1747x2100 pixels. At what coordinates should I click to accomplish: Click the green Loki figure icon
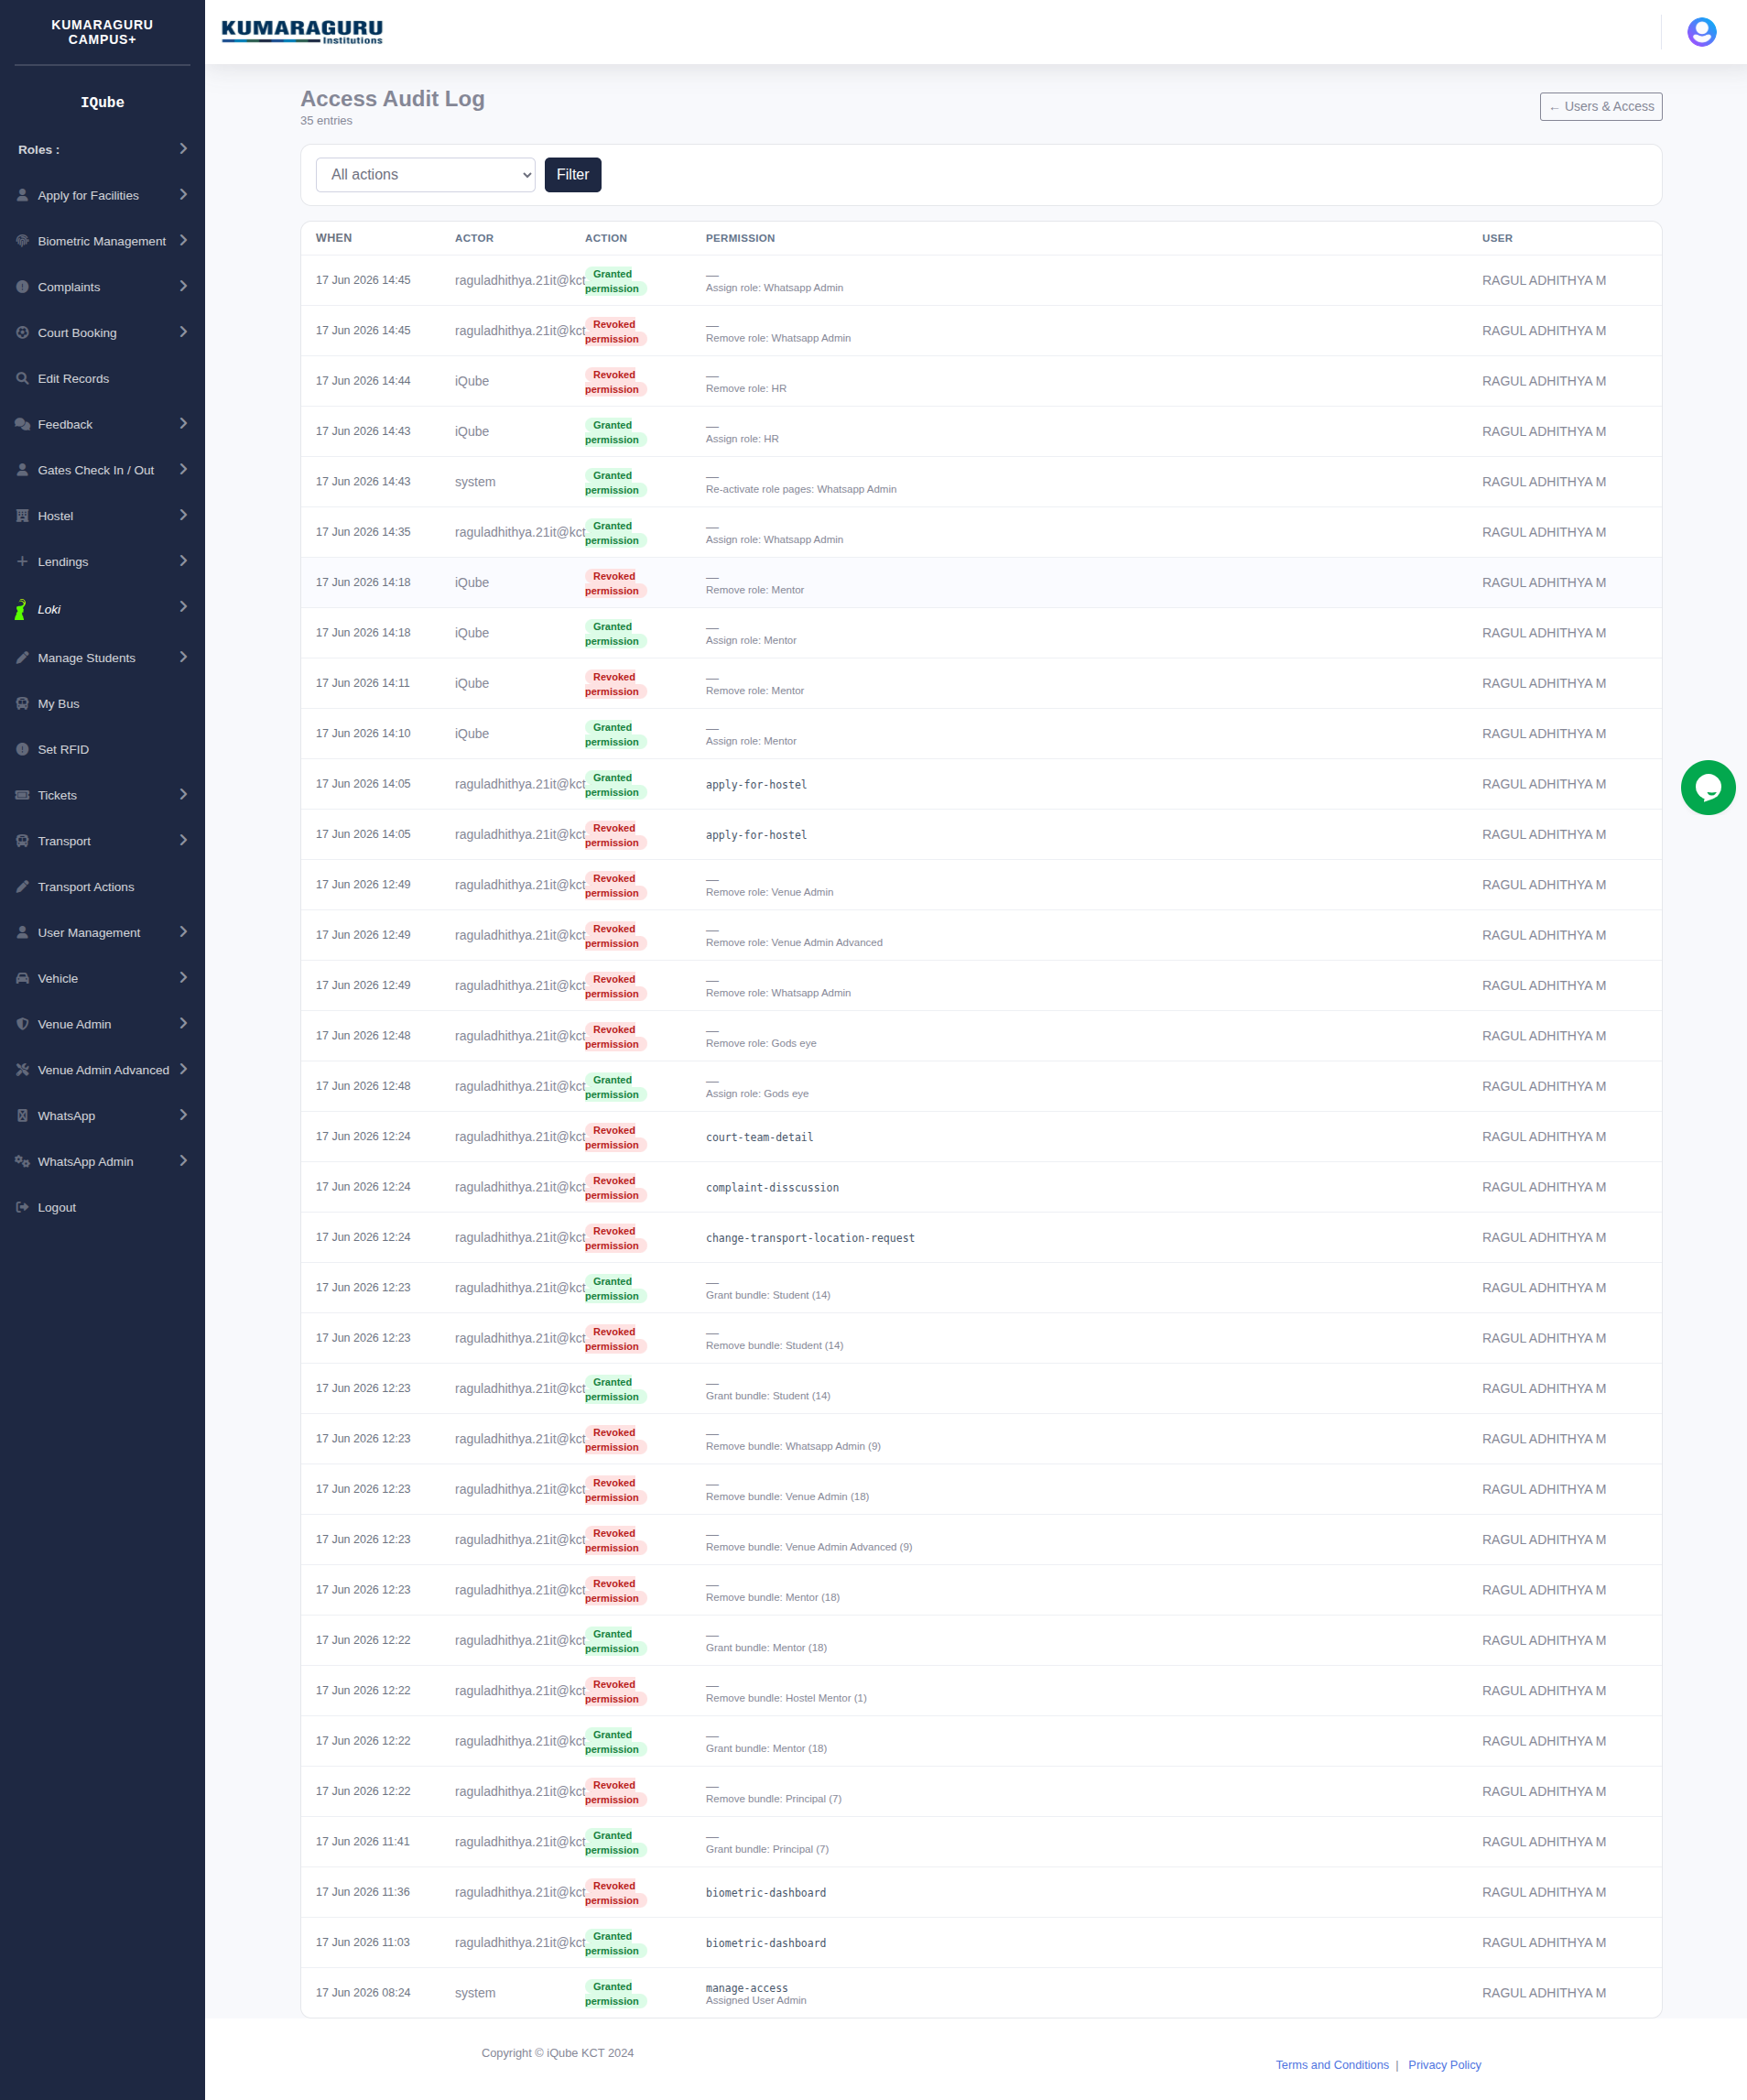[x=20, y=609]
